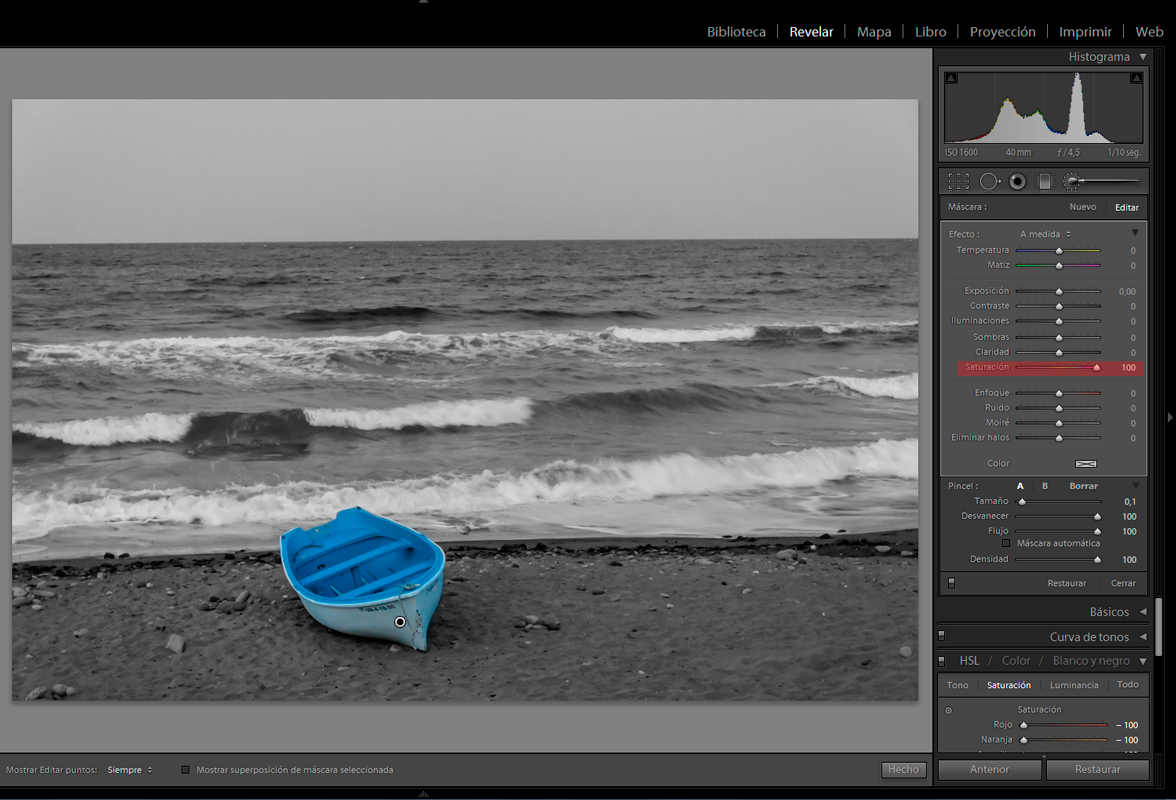Click the bottom filmstrip expand arrow
Image resolution: width=1176 pixels, height=800 pixels.
point(424,793)
